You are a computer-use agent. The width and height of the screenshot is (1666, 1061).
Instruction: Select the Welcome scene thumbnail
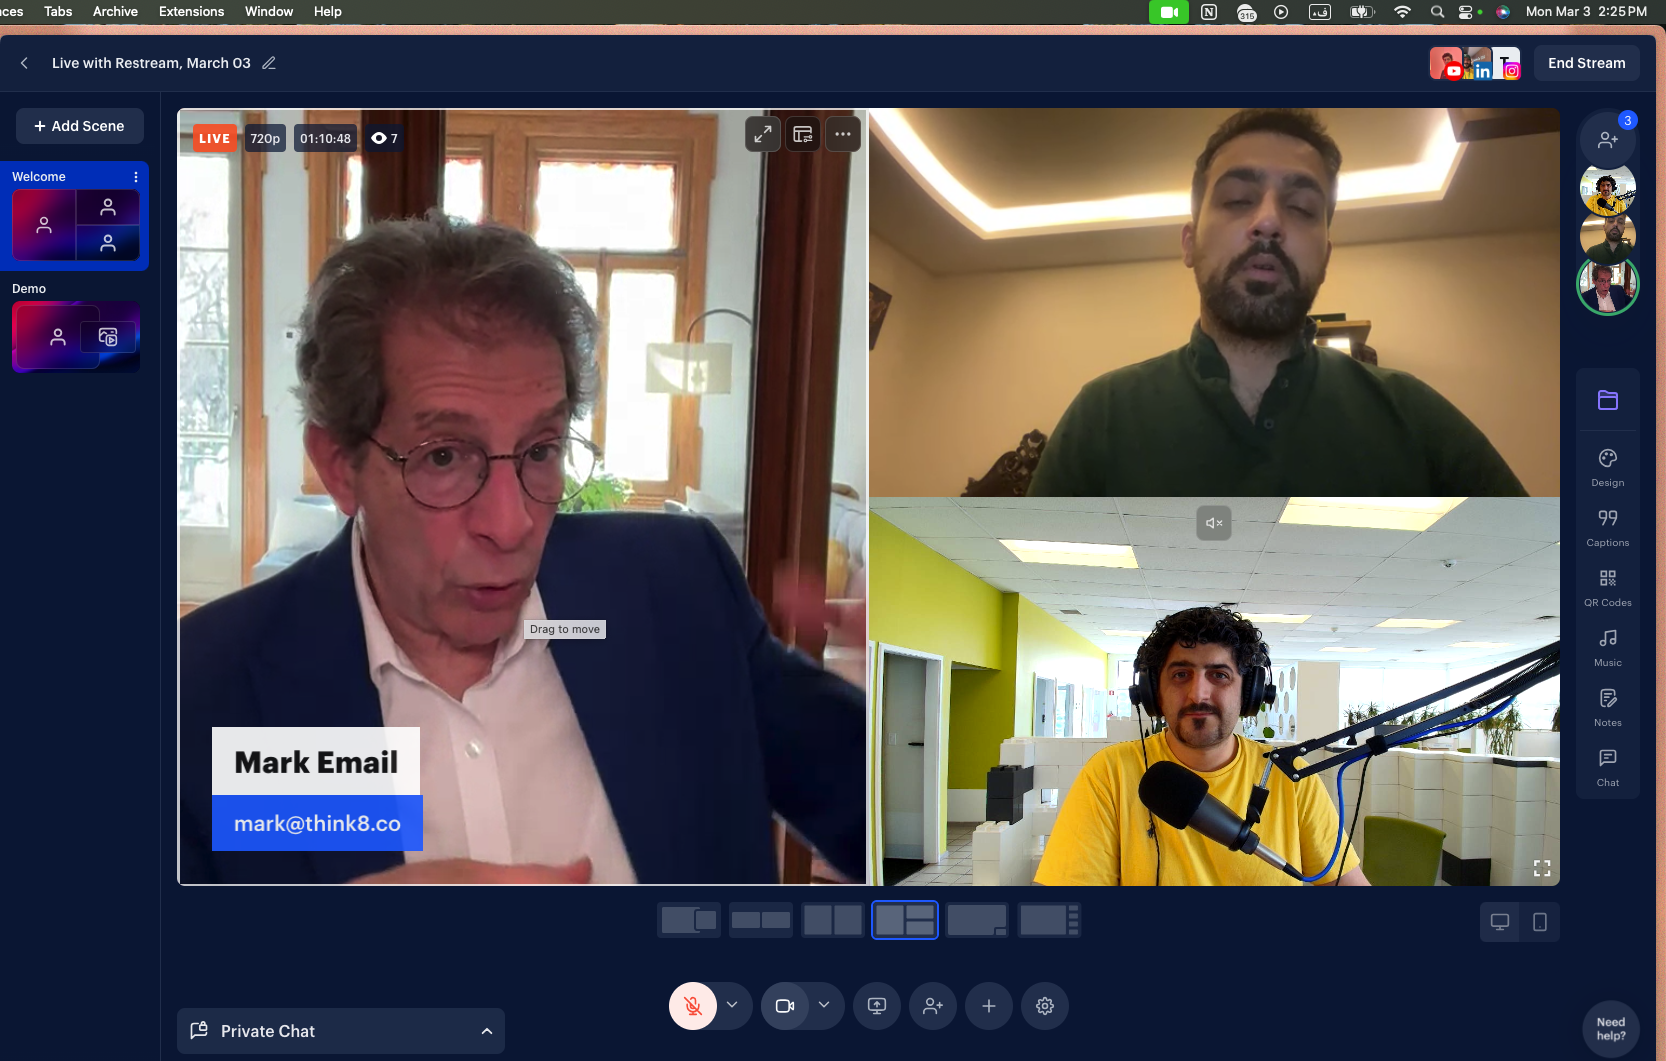click(76, 225)
